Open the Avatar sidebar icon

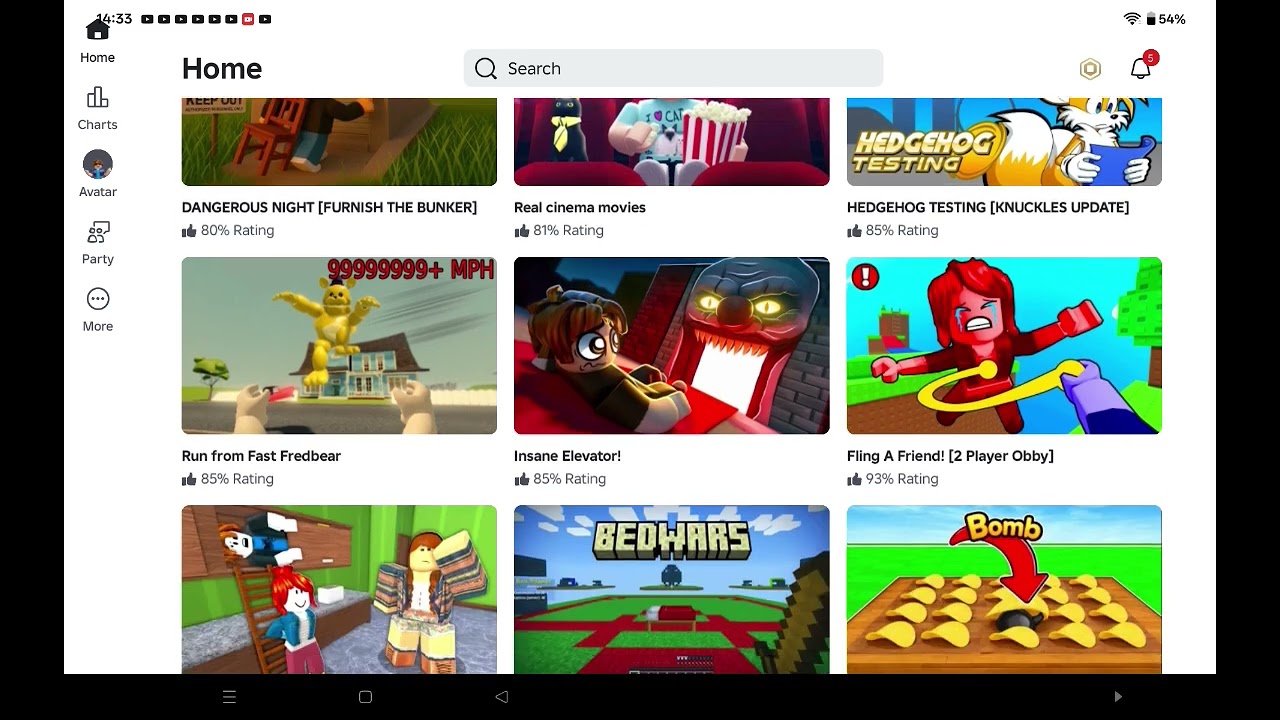pos(98,164)
